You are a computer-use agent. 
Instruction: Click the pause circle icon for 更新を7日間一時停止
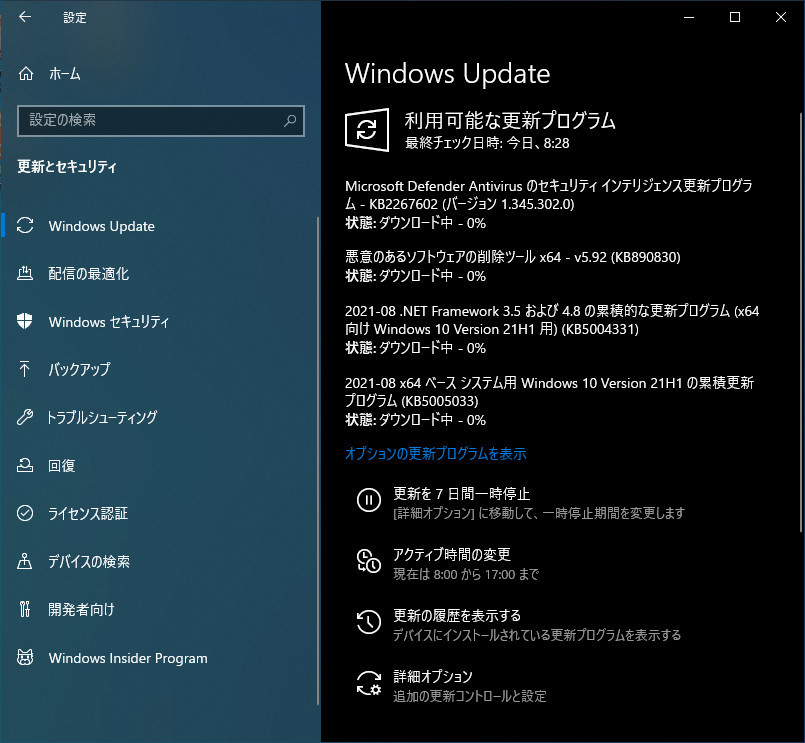tap(369, 500)
